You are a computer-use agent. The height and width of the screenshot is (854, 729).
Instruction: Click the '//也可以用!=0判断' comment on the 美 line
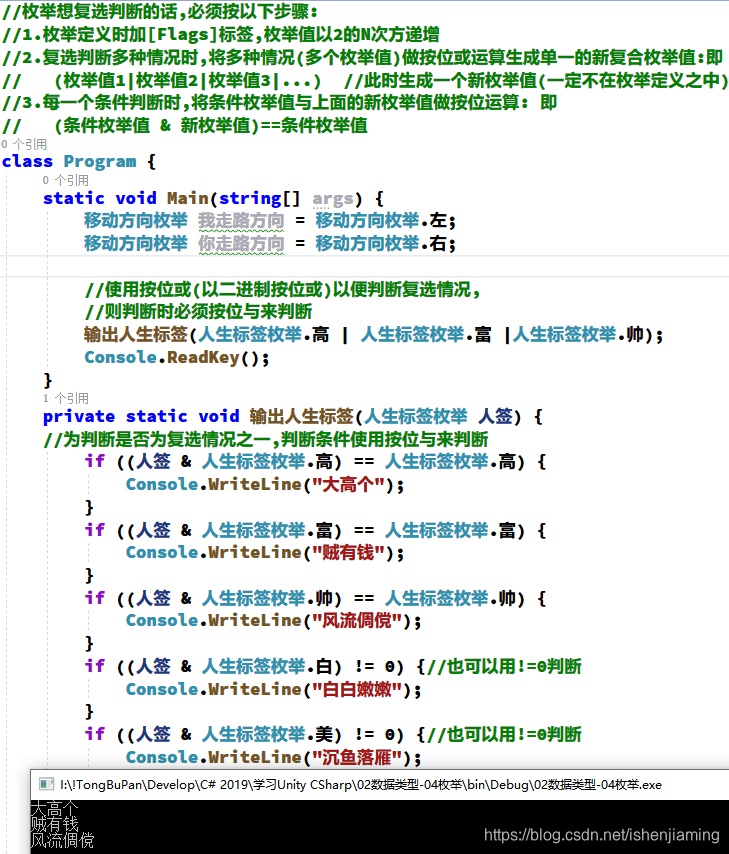click(x=504, y=735)
